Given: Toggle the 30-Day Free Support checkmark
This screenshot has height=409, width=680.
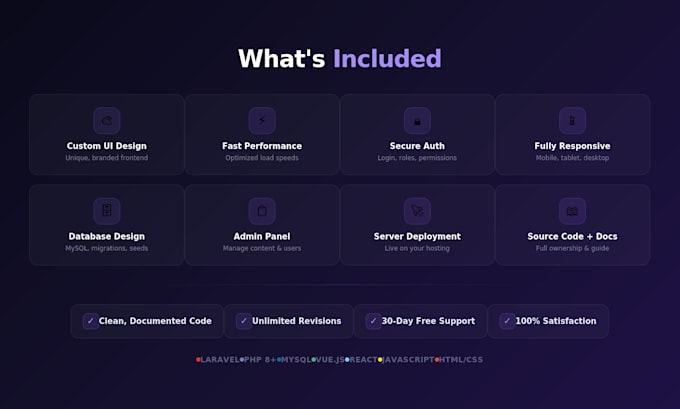Looking at the screenshot, I should (373, 321).
